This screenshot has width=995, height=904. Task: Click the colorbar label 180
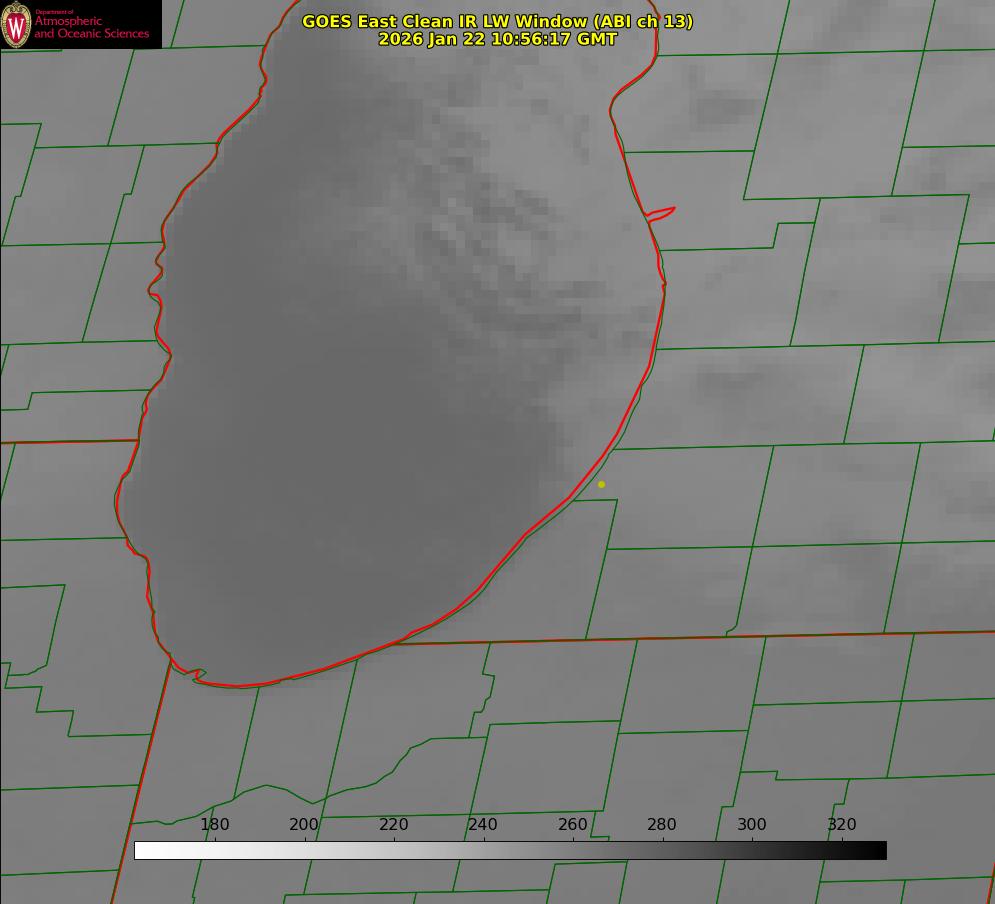(x=214, y=824)
